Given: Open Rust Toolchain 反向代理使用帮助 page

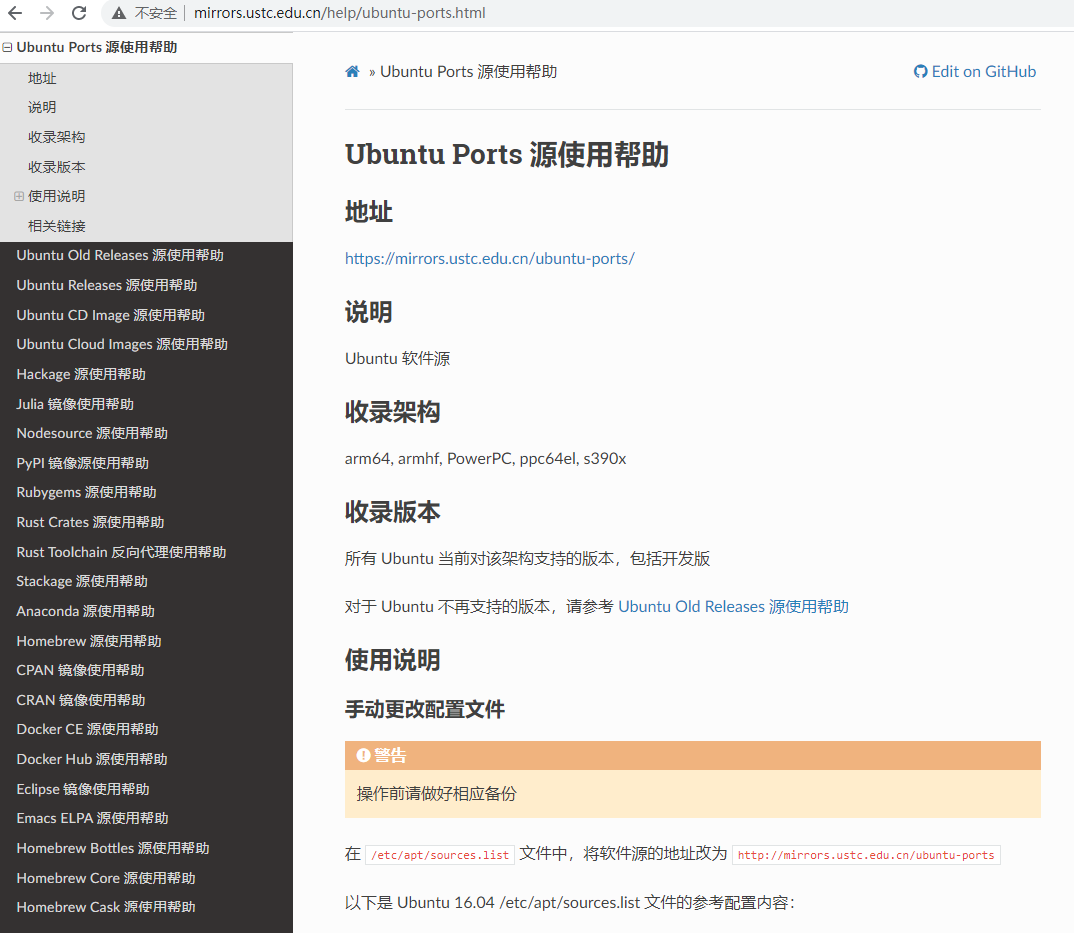Looking at the screenshot, I should (121, 552).
